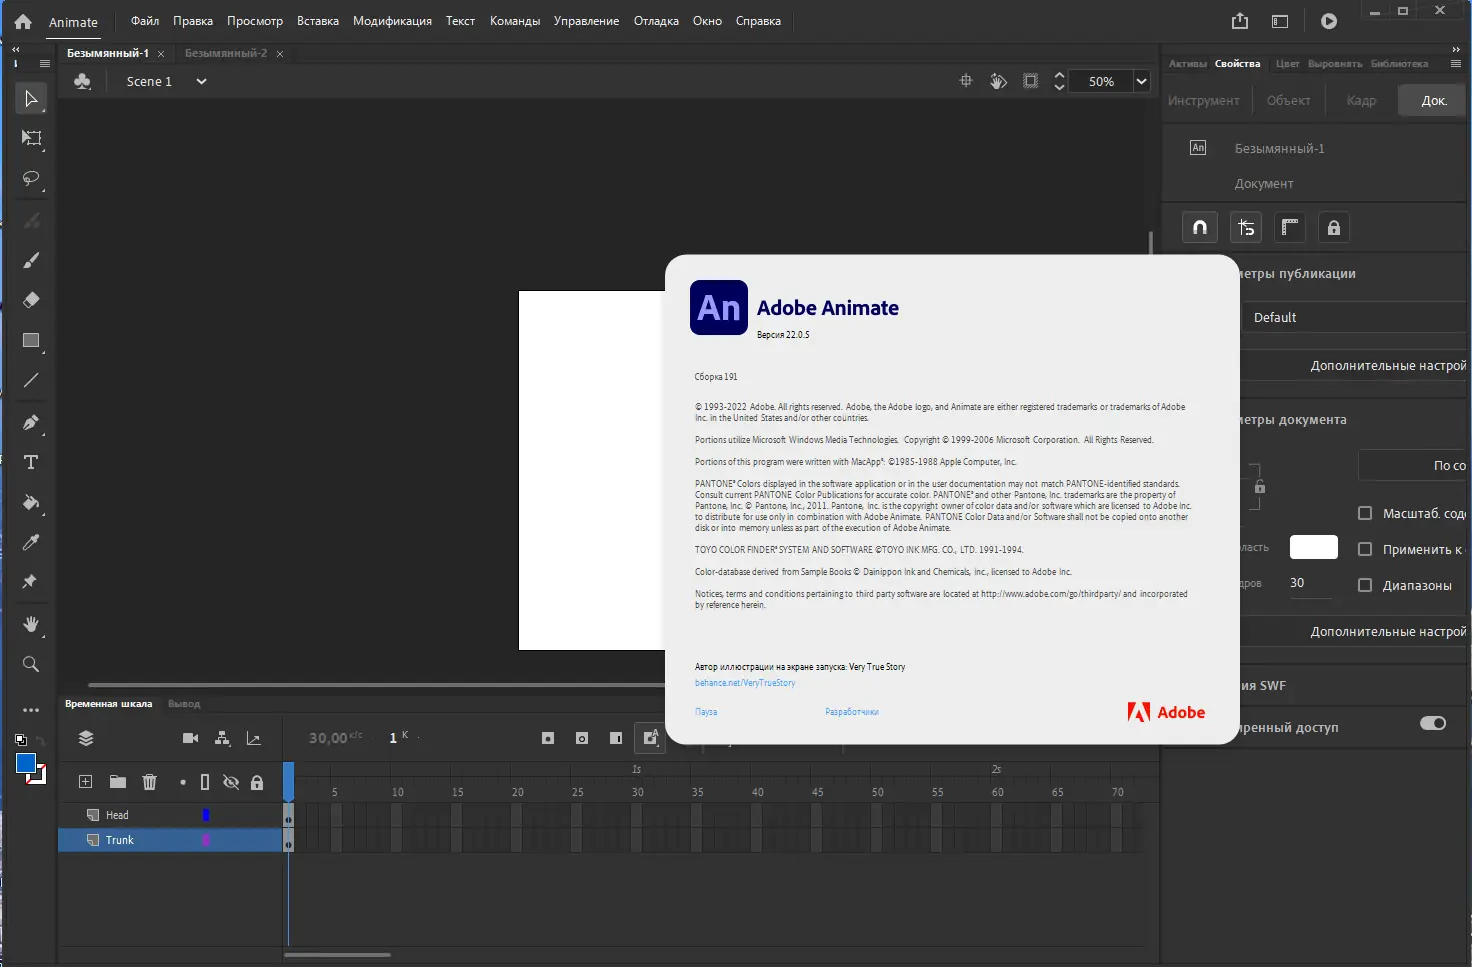Activate the Eyedropper tool
1472x967 pixels.
pos(30,542)
